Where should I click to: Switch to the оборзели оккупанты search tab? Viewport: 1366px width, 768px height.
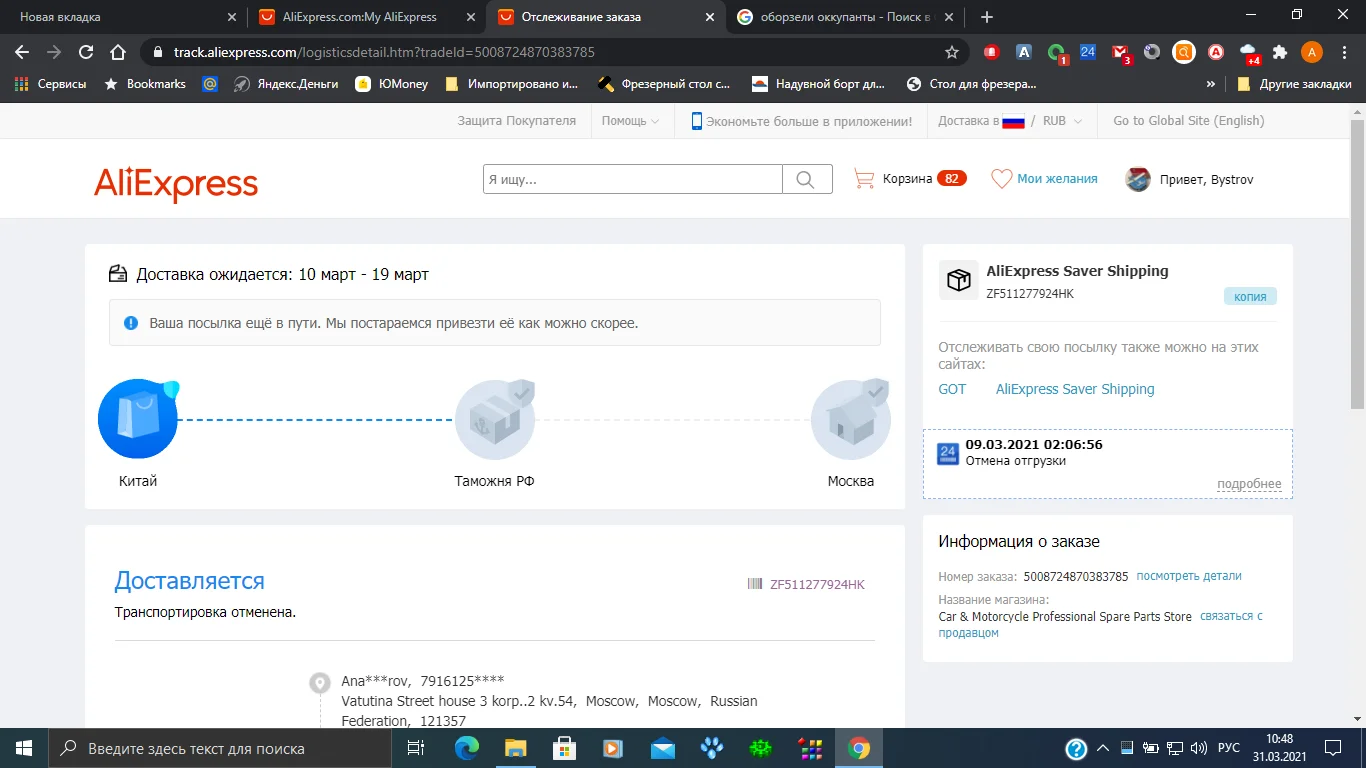pos(845,17)
